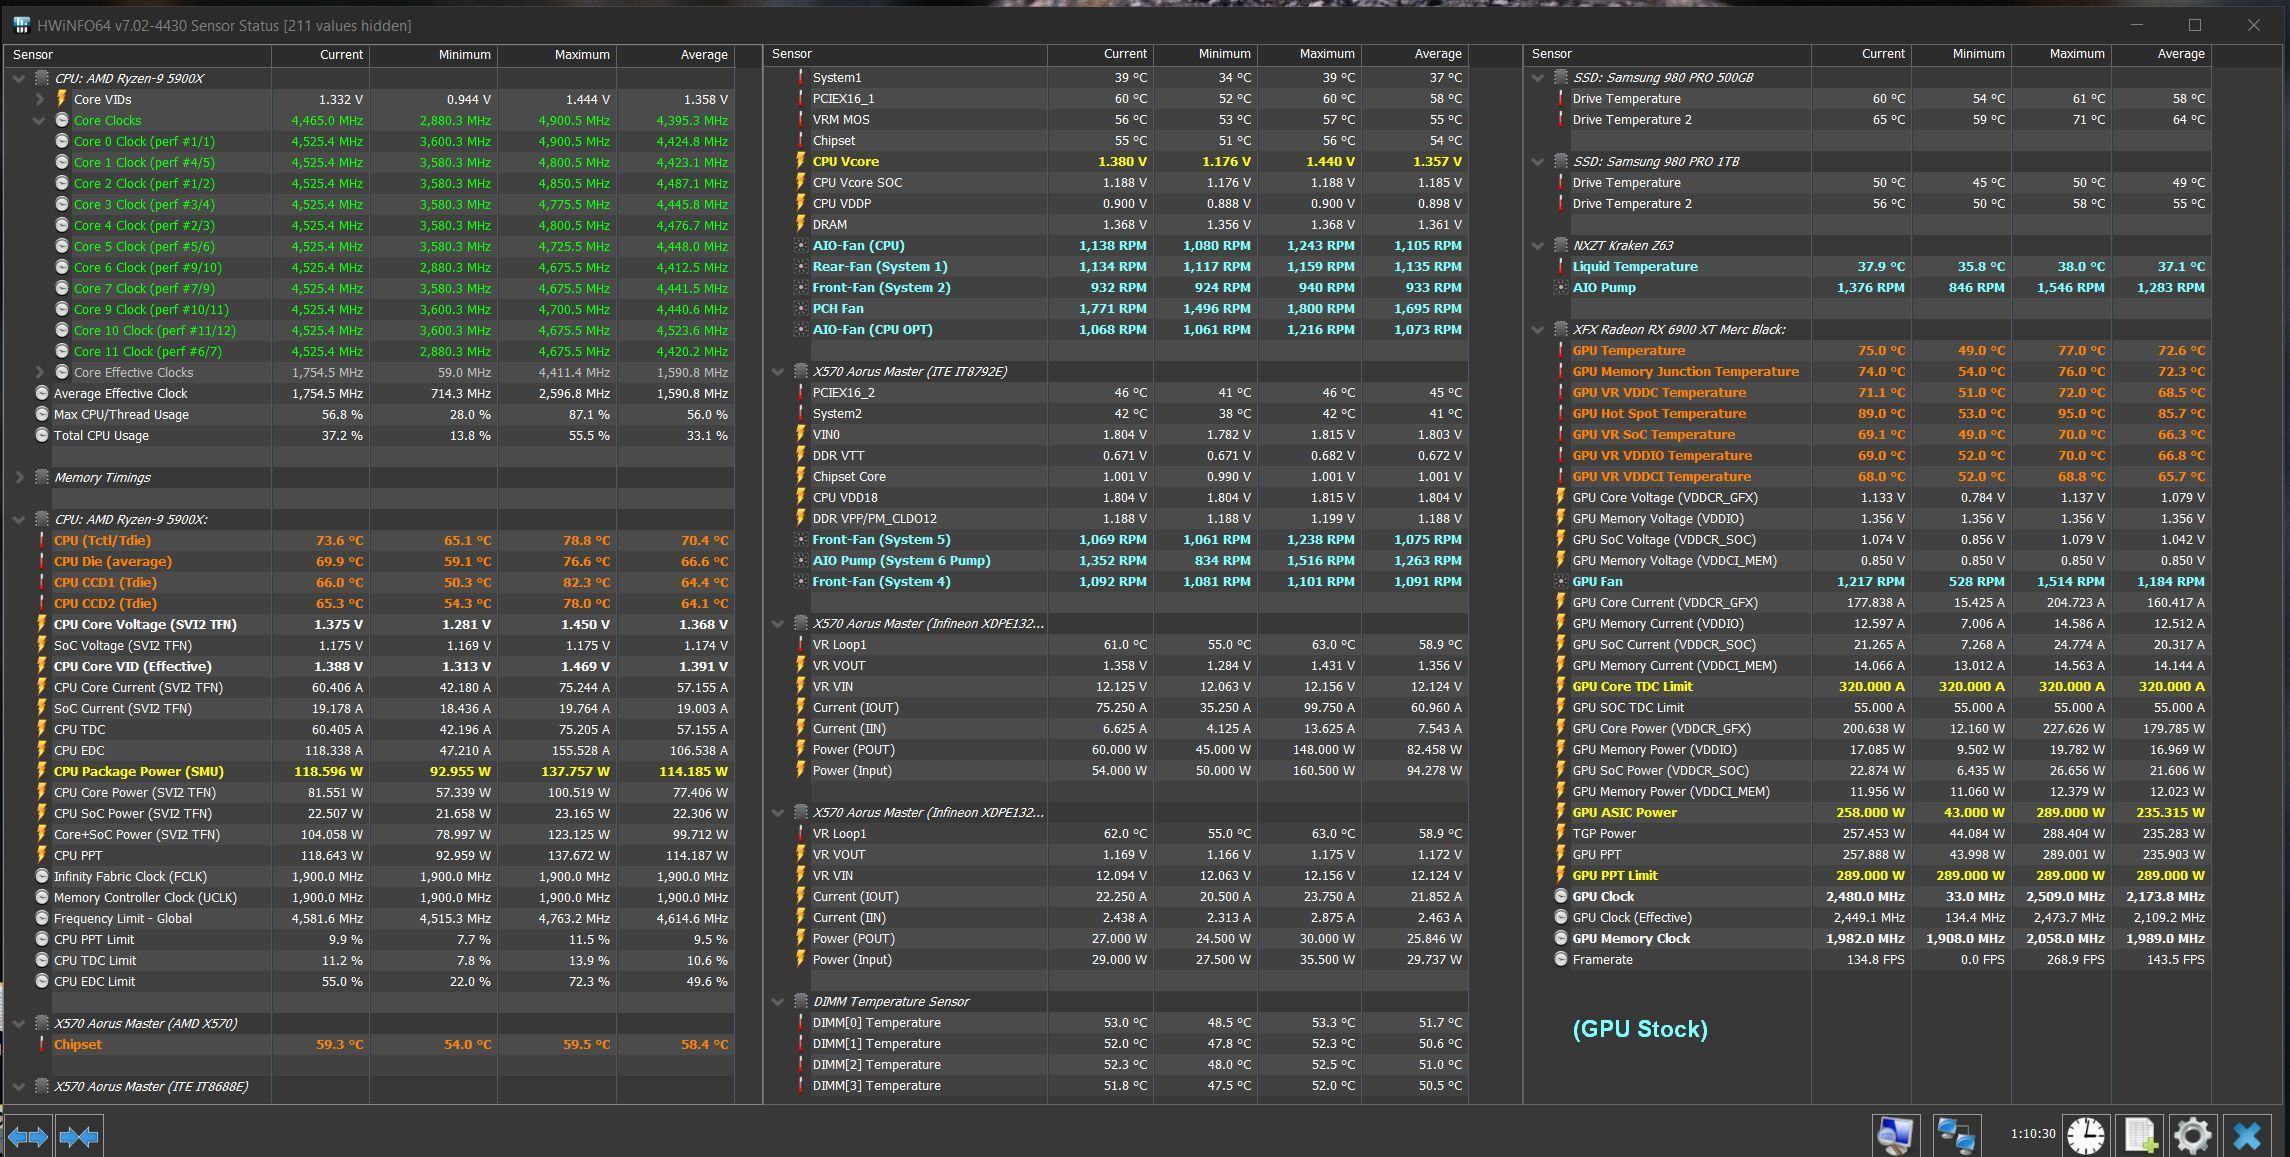This screenshot has height=1157, width=2290.
Task: Click the fan icon beside AIO Pump in NZXT Kraken
Action: click(x=1560, y=287)
